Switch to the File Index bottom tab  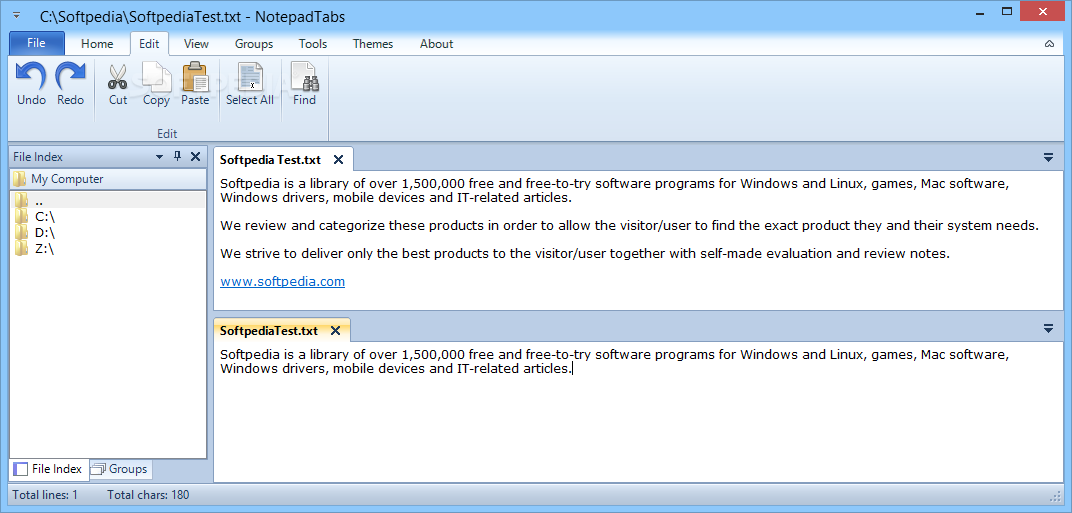49,469
